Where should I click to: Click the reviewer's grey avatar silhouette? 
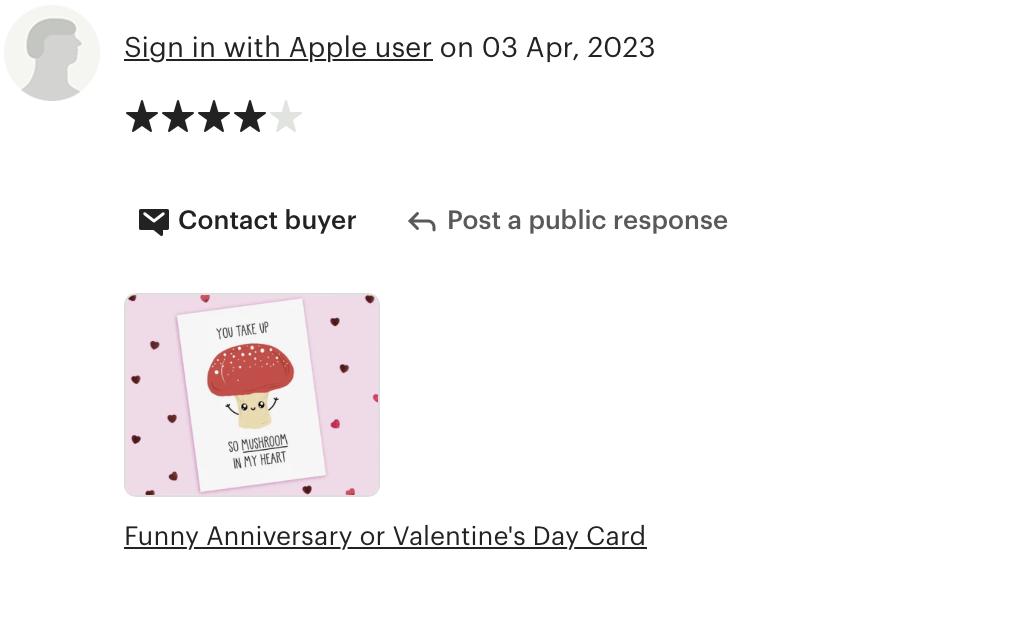pos(52,53)
